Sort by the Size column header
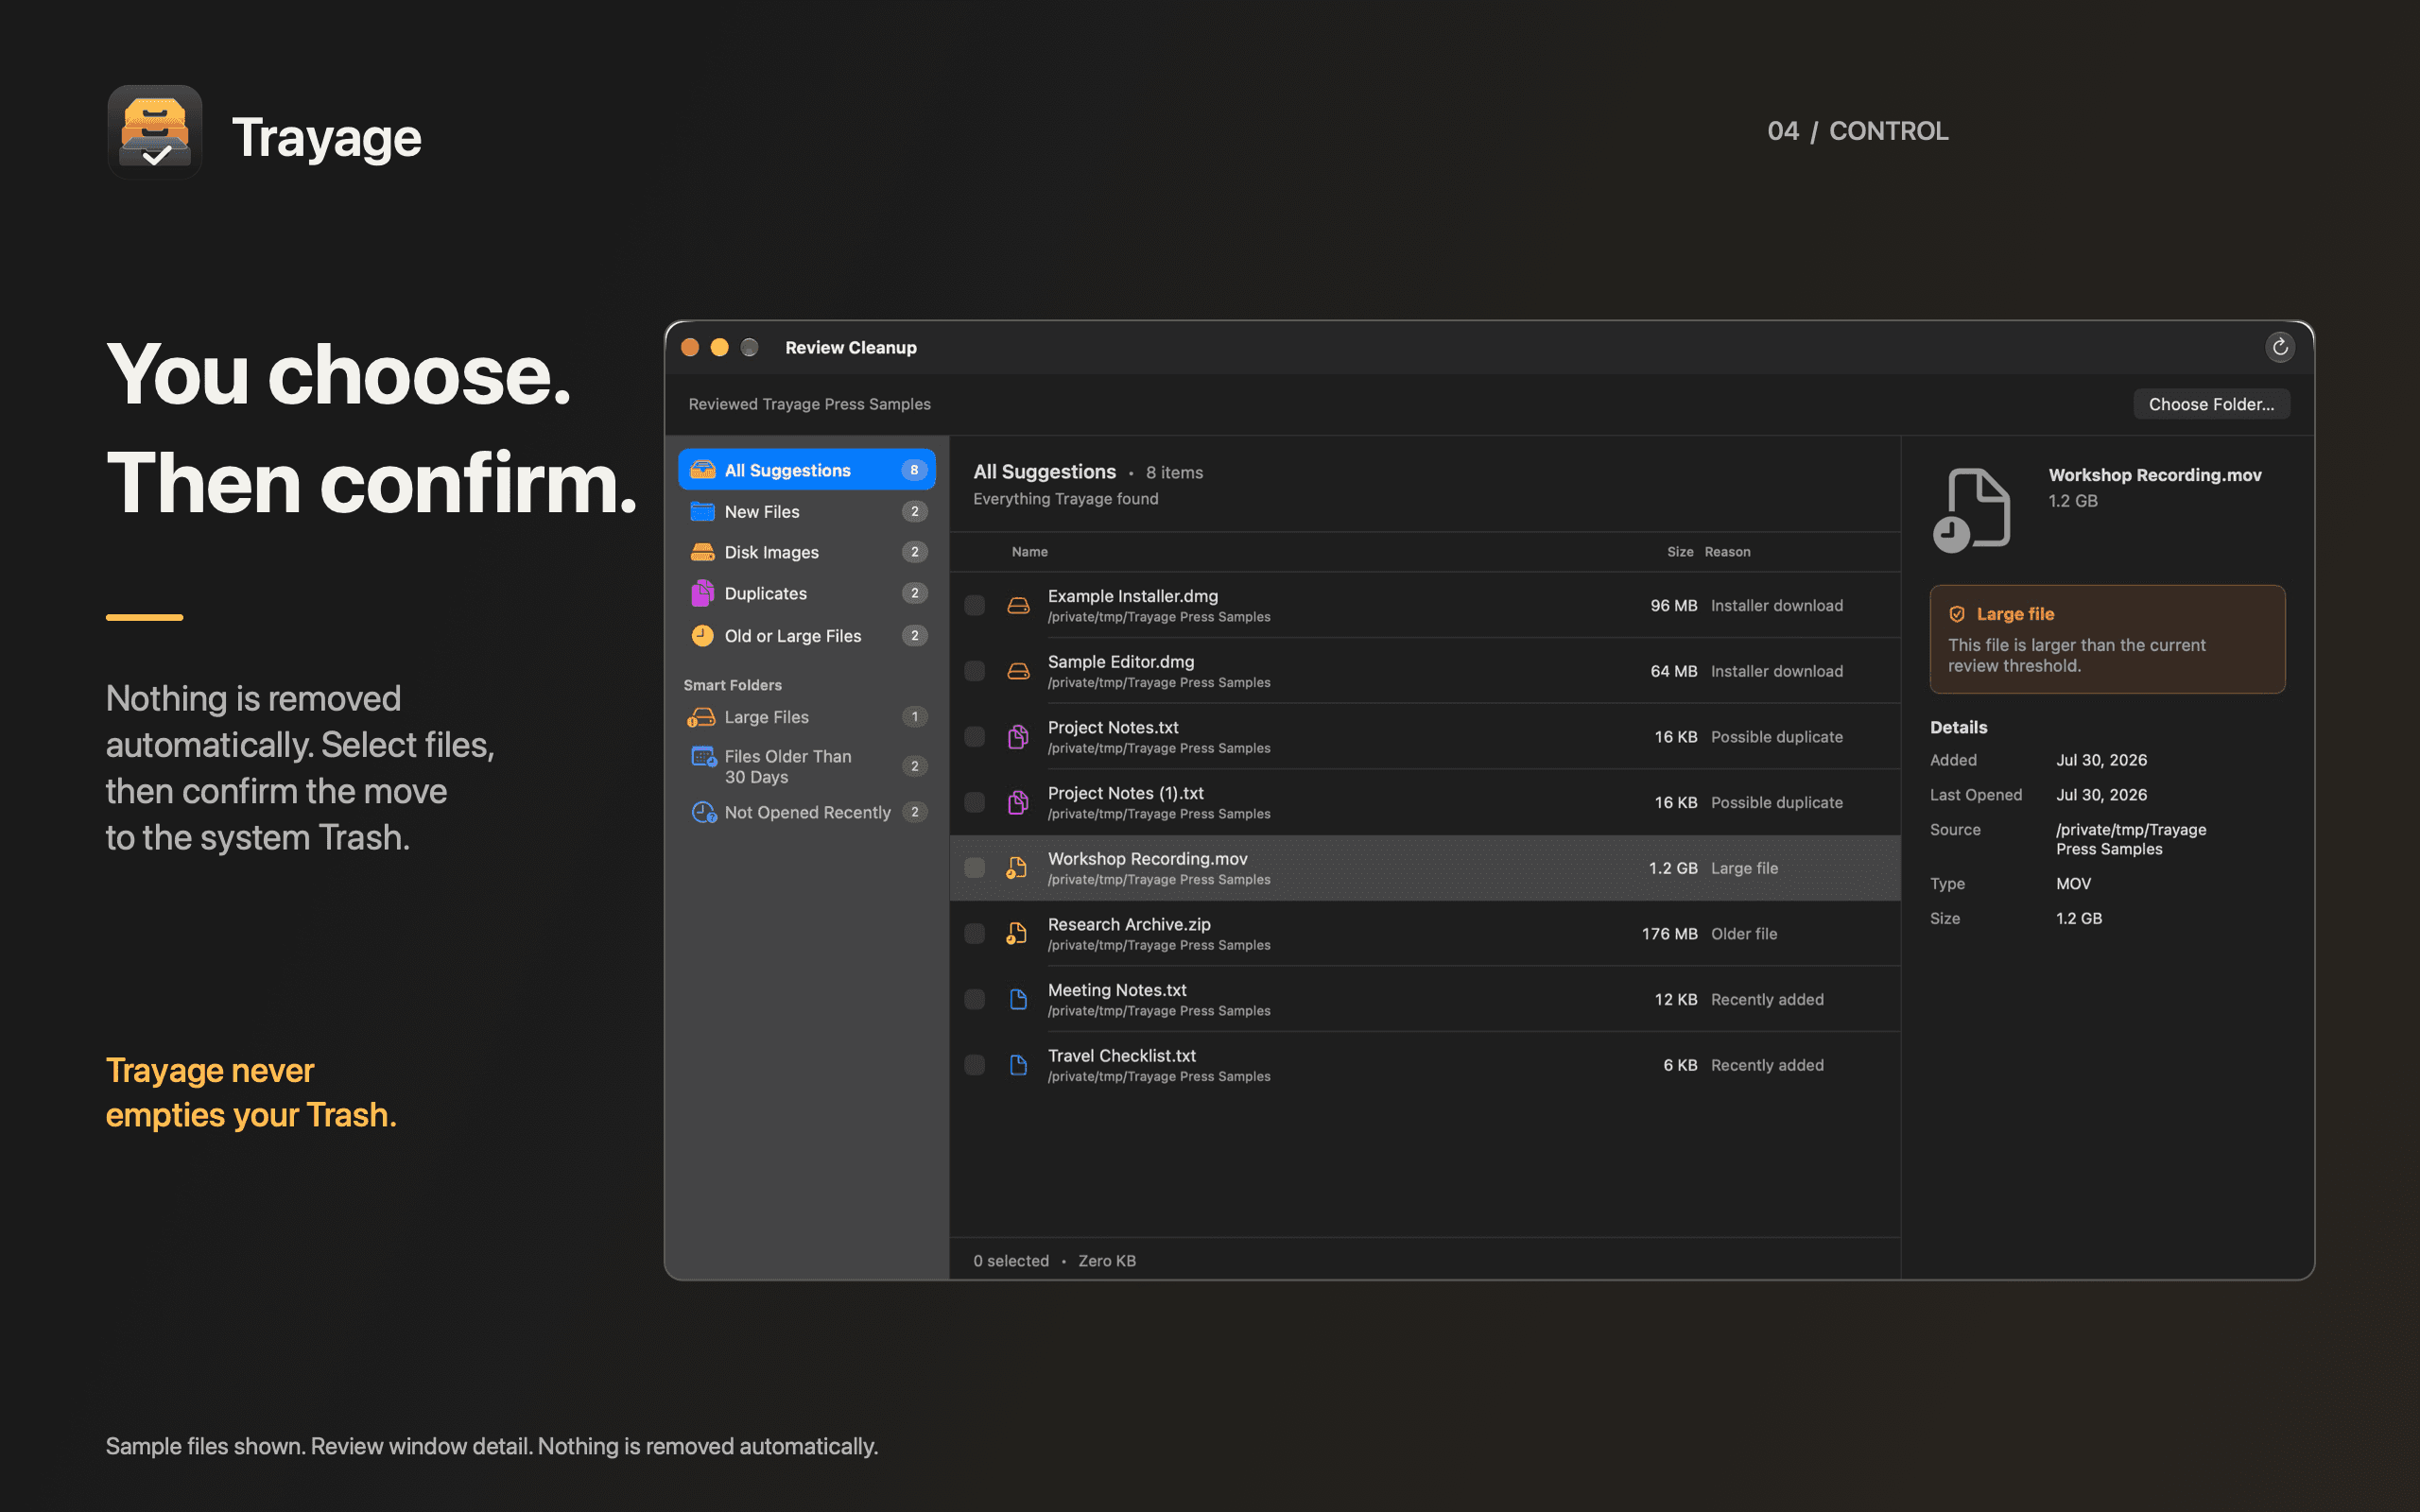Viewport: 2420px width, 1512px height. click(1680, 552)
